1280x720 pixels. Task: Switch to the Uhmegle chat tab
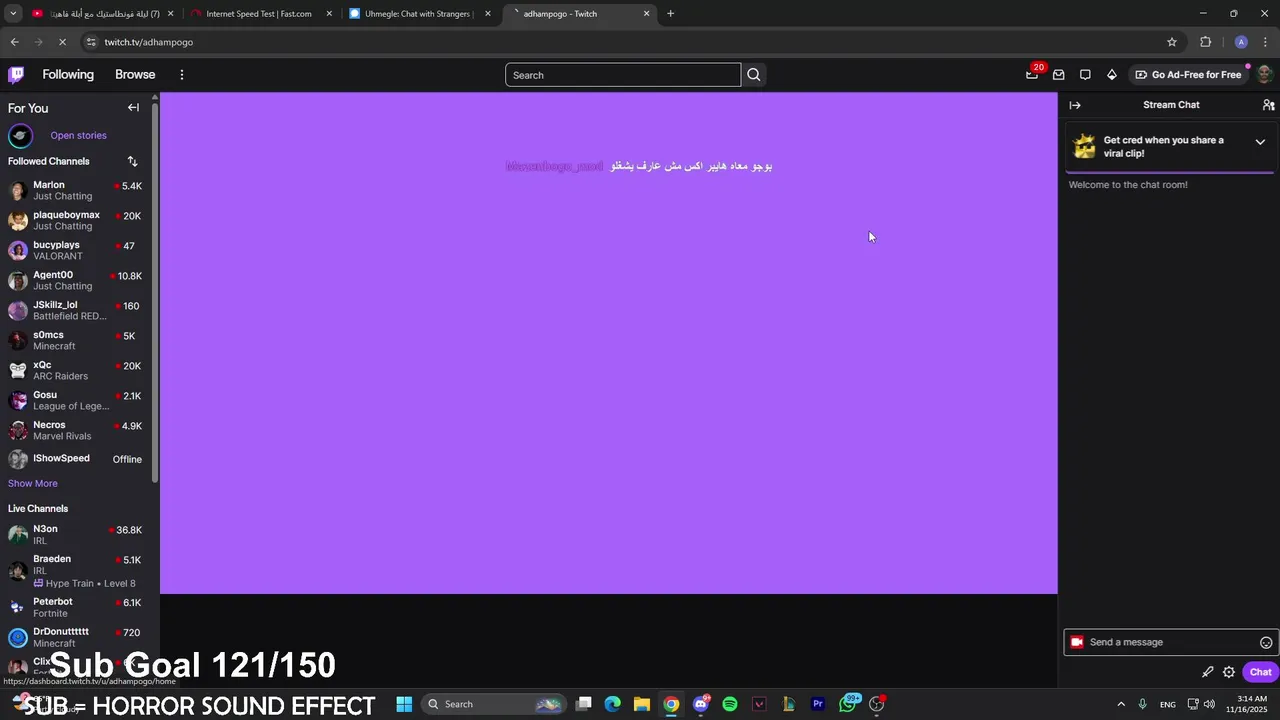pos(418,14)
